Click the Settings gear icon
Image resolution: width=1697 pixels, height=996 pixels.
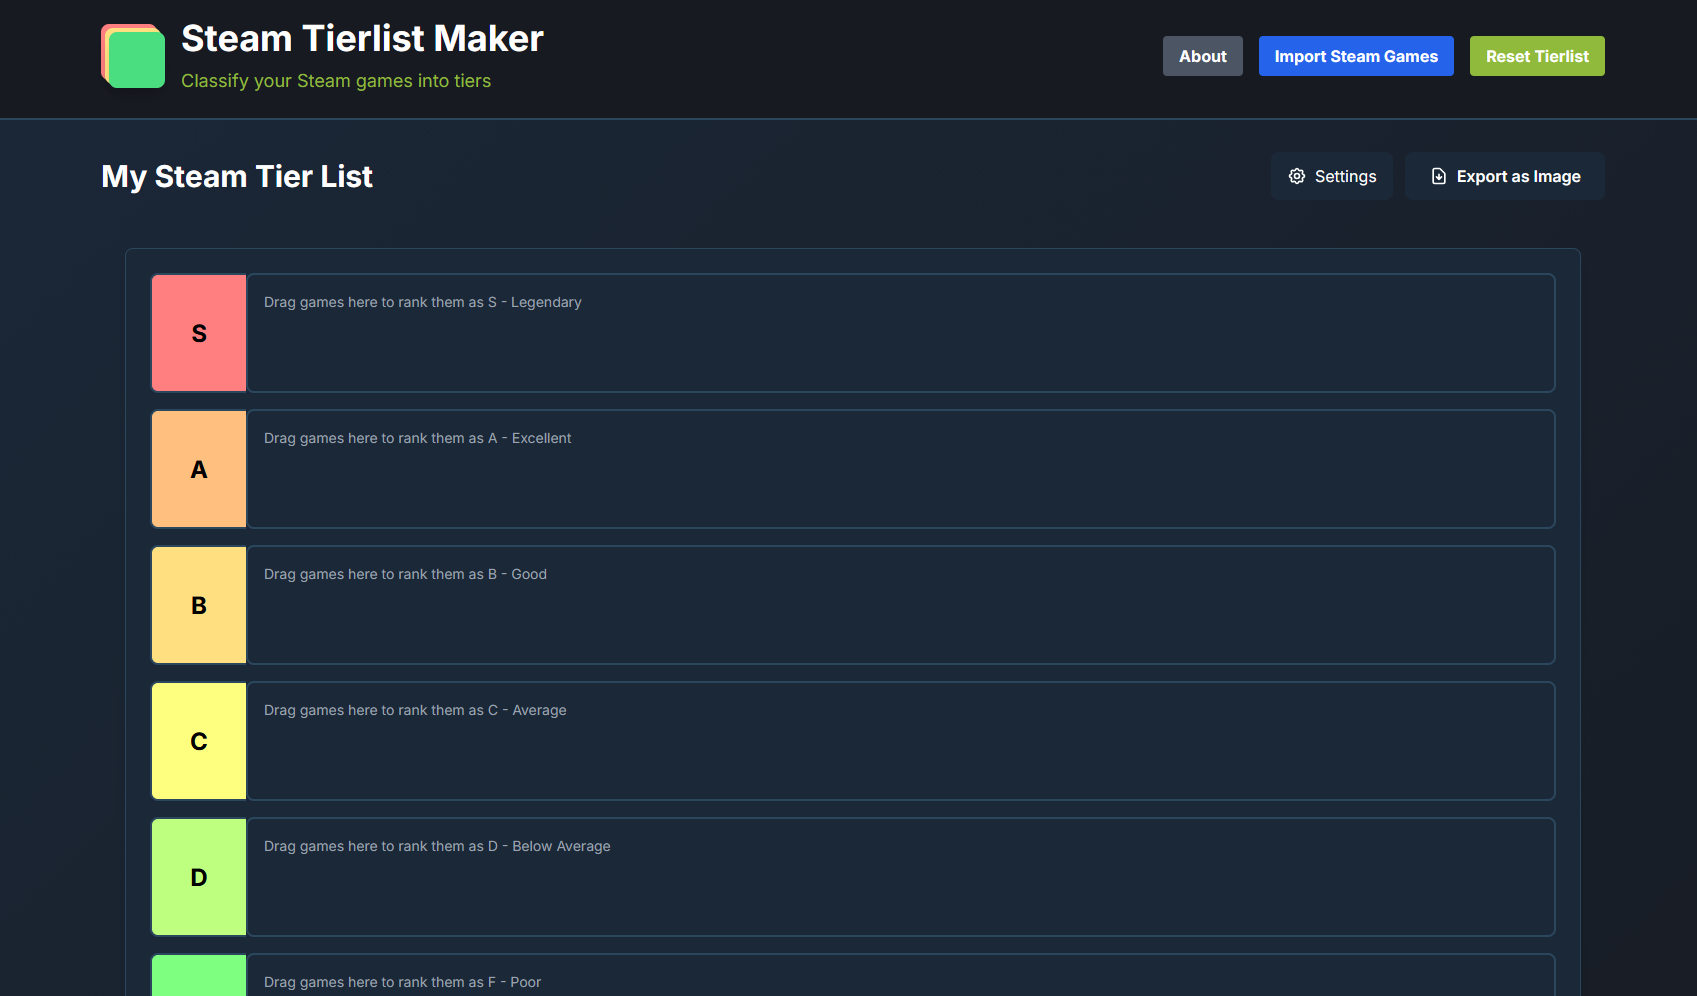point(1297,176)
